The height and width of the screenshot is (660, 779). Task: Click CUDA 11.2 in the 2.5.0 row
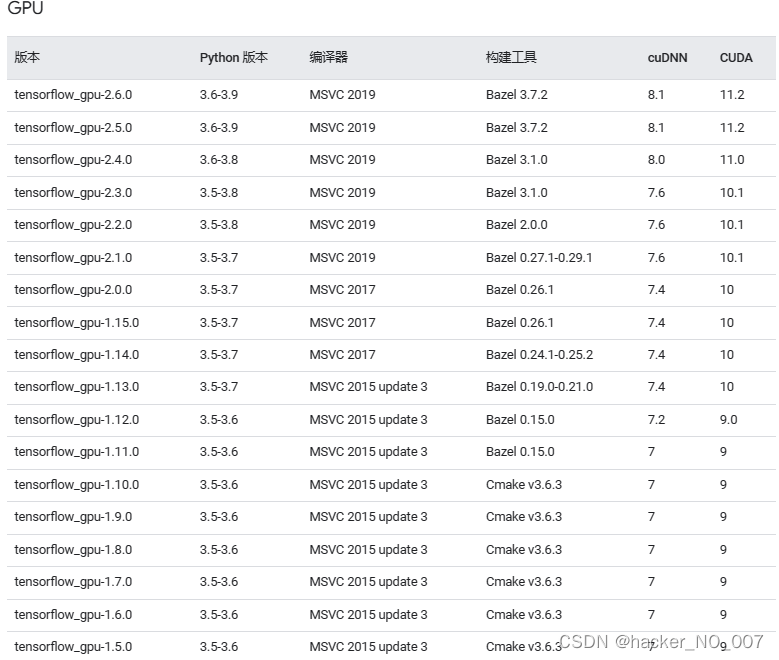point(732,128)
